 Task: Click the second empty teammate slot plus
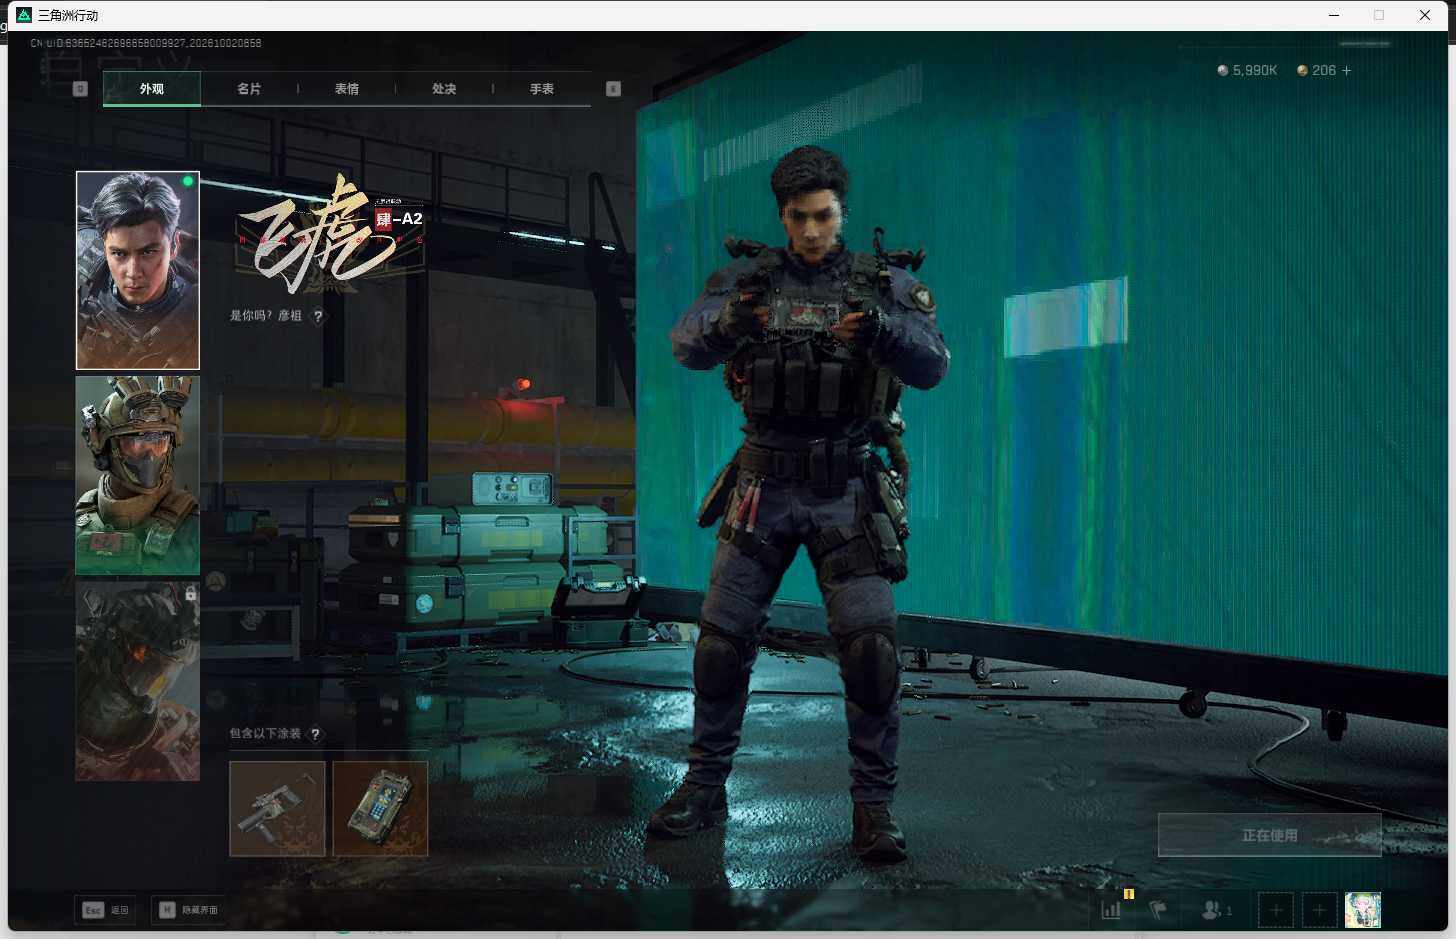click(x=1319, y=910)
